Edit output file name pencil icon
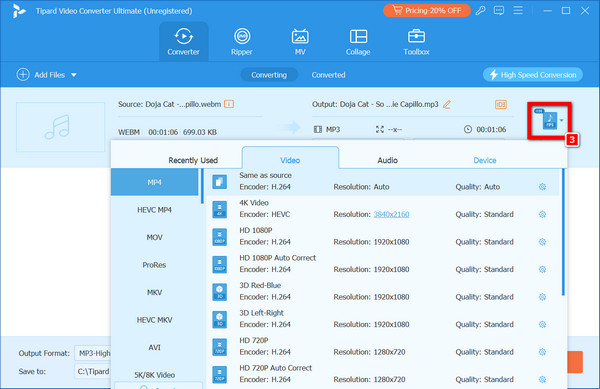Viewport: 600px width, 389px height. (447, 104)
